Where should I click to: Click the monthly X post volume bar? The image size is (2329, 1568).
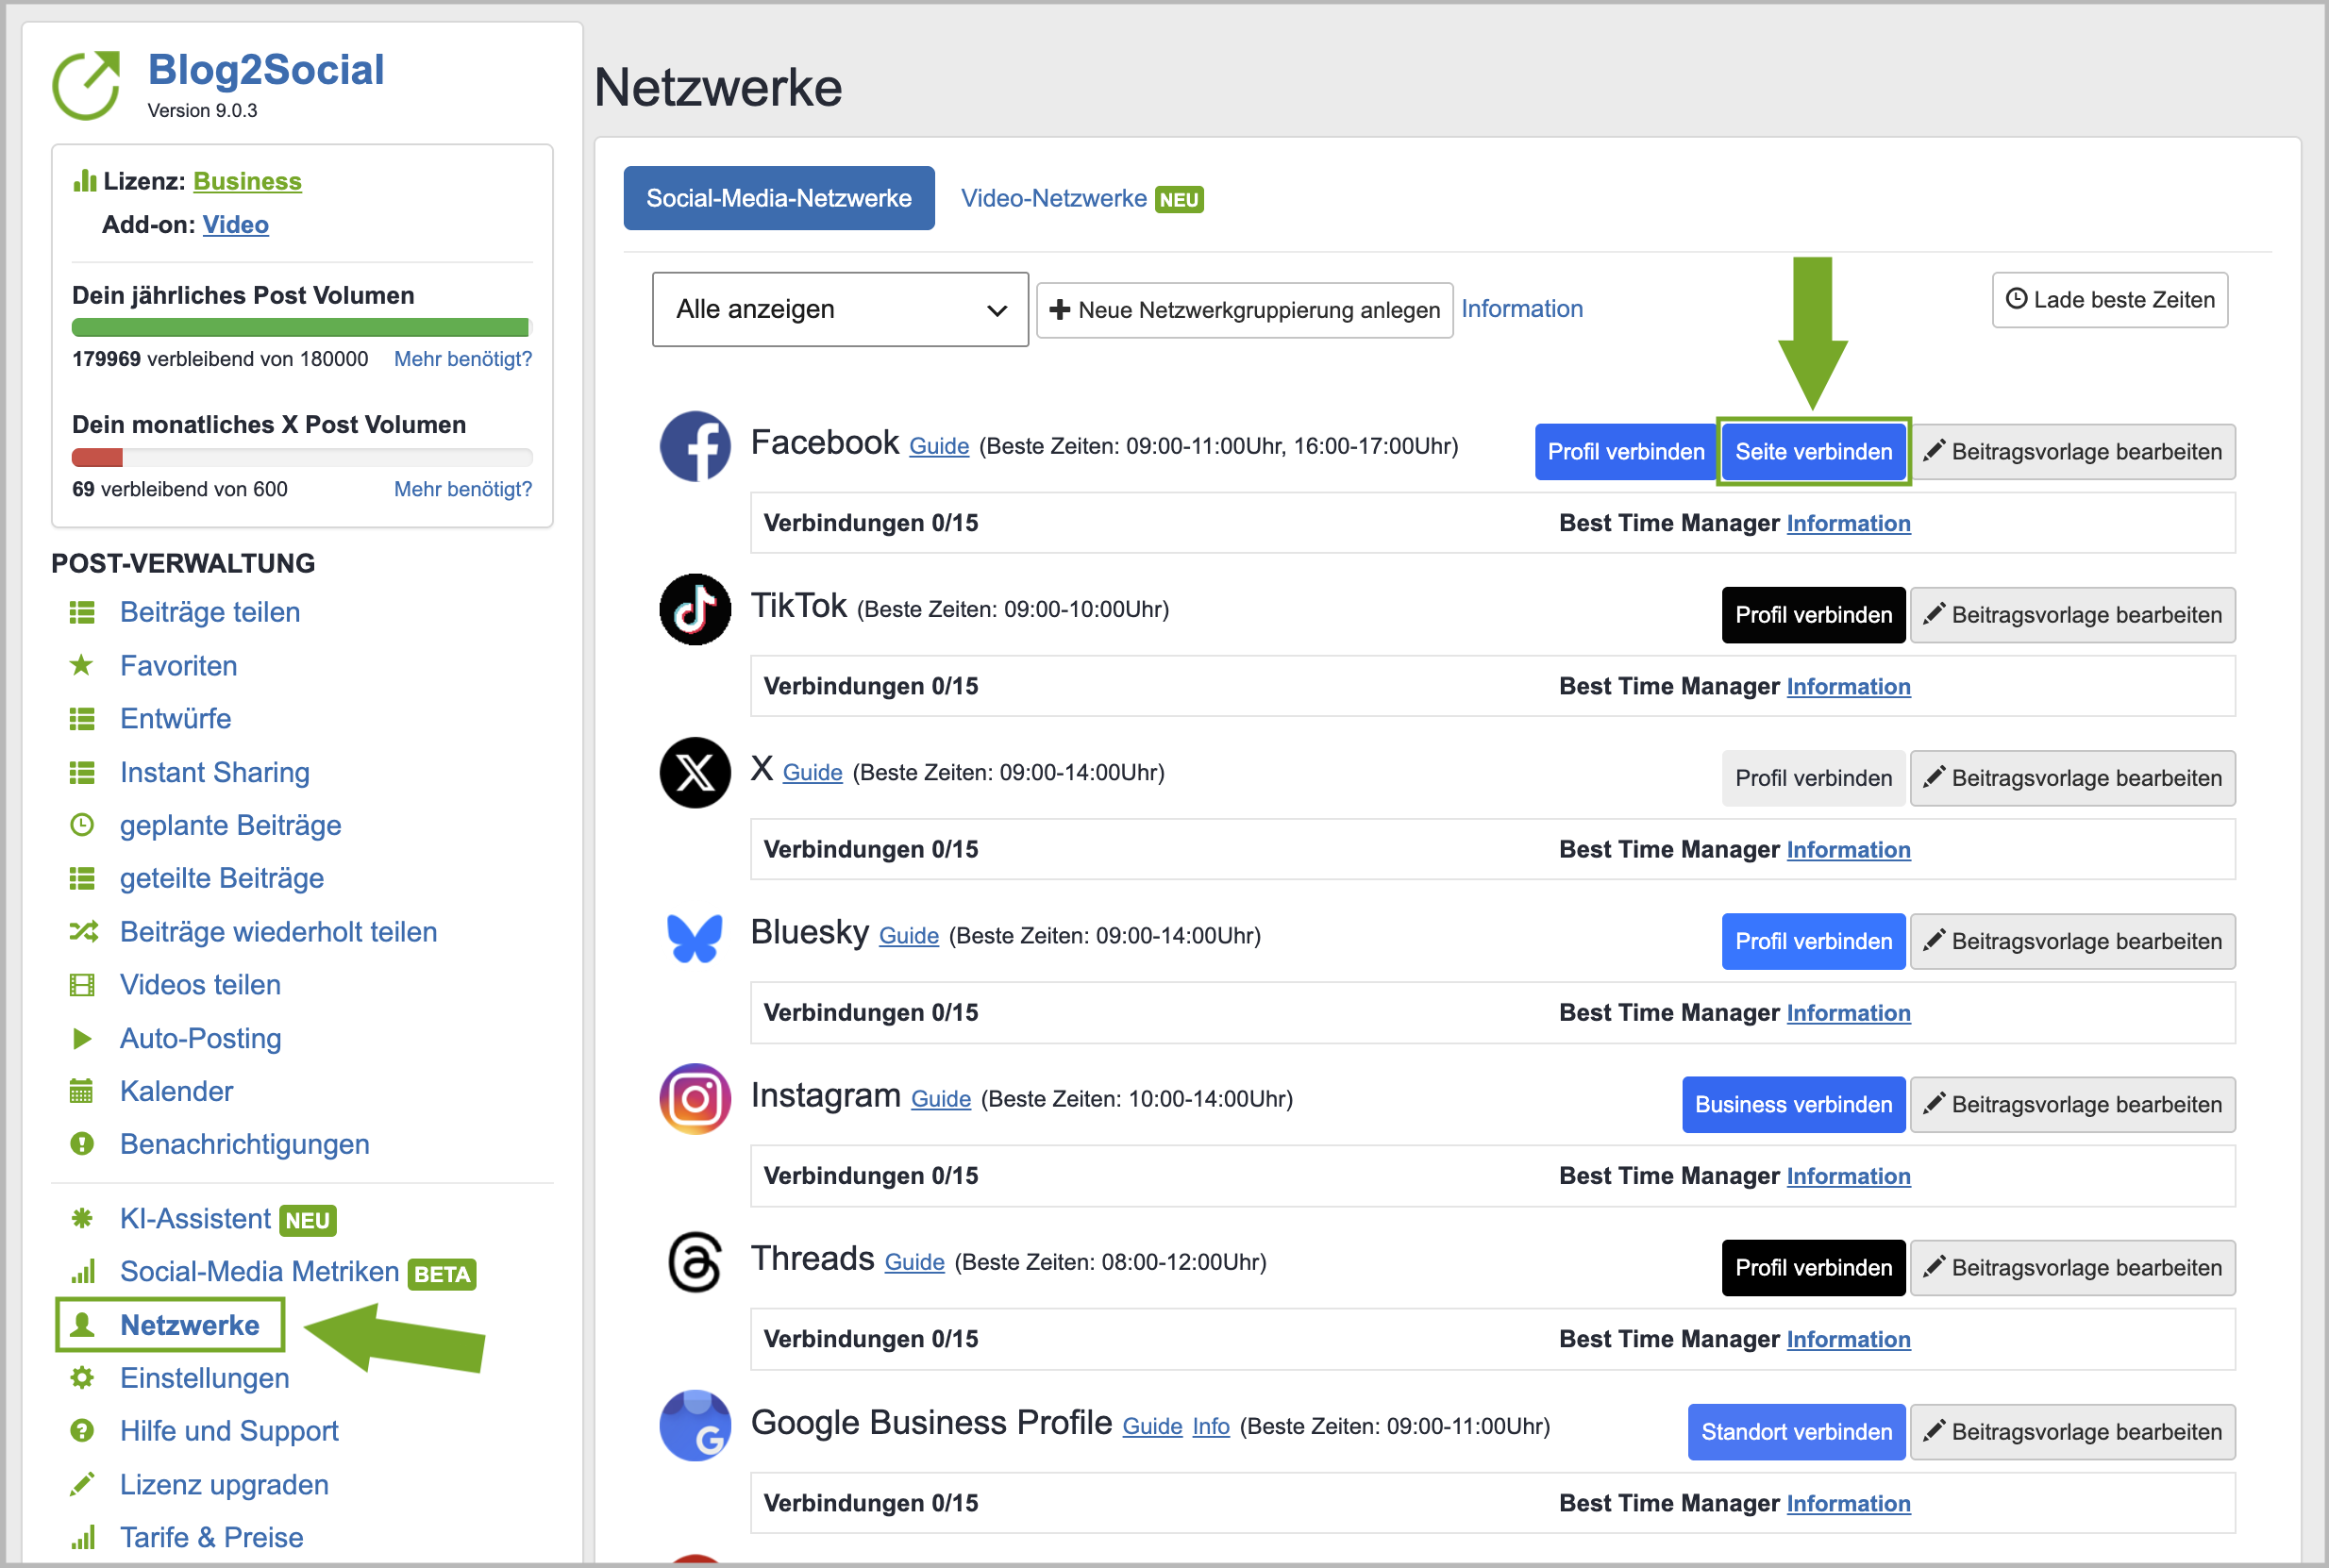tap(302, 457)
